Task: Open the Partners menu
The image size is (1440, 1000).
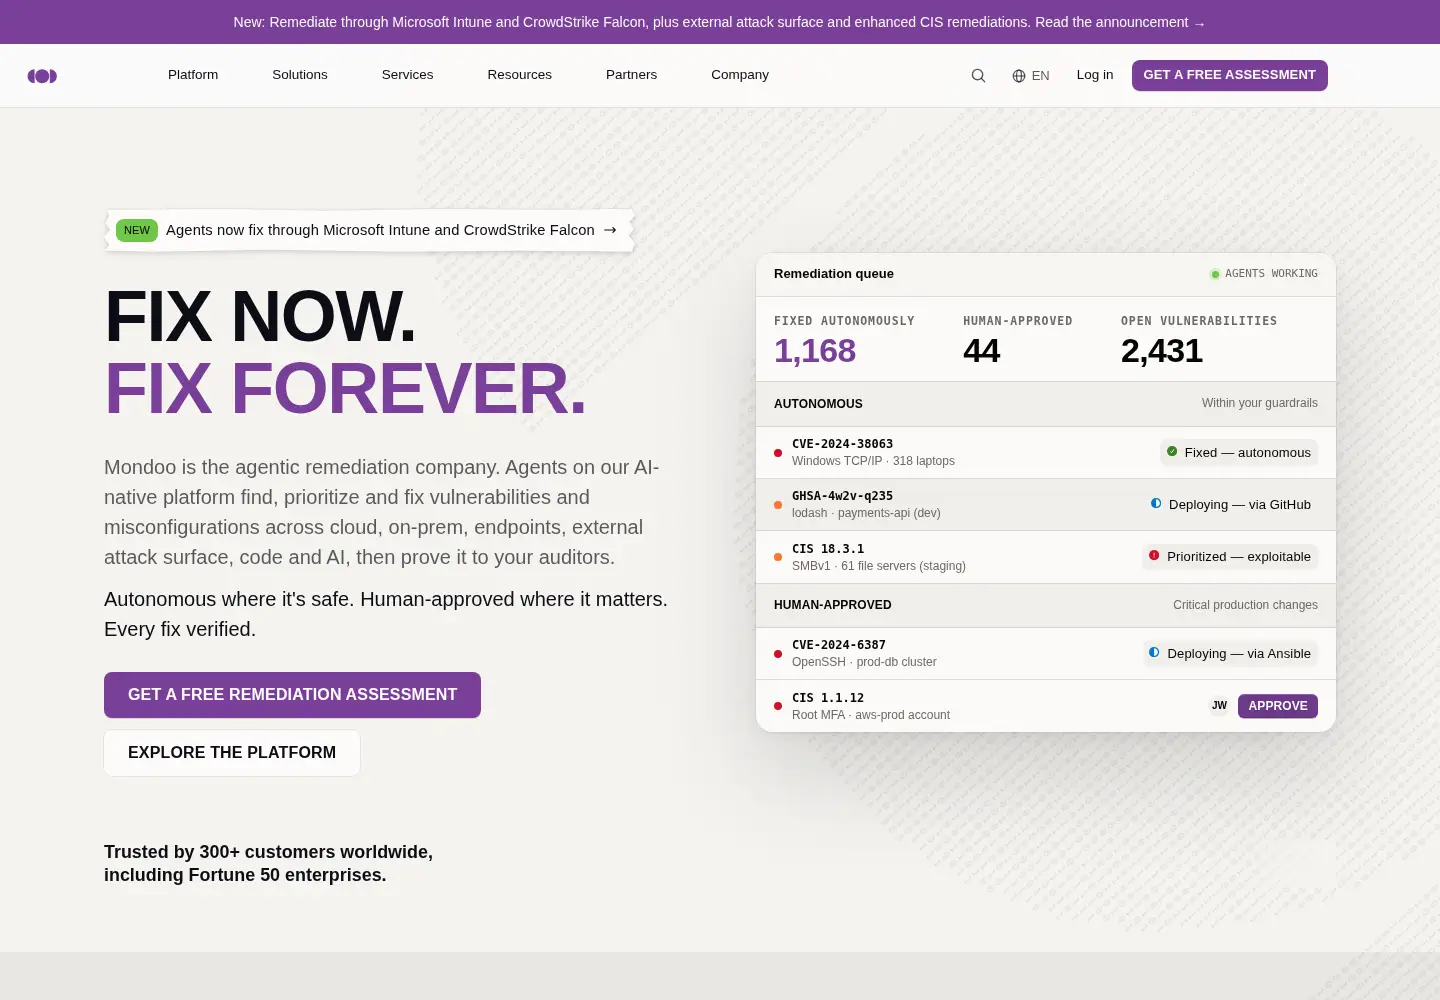Action: [x=631, y=75]
